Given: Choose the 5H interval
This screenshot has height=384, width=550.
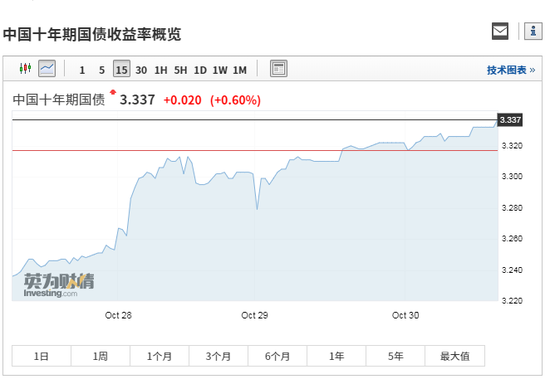Looking at the screenshot, I should [x=181, y=70].
